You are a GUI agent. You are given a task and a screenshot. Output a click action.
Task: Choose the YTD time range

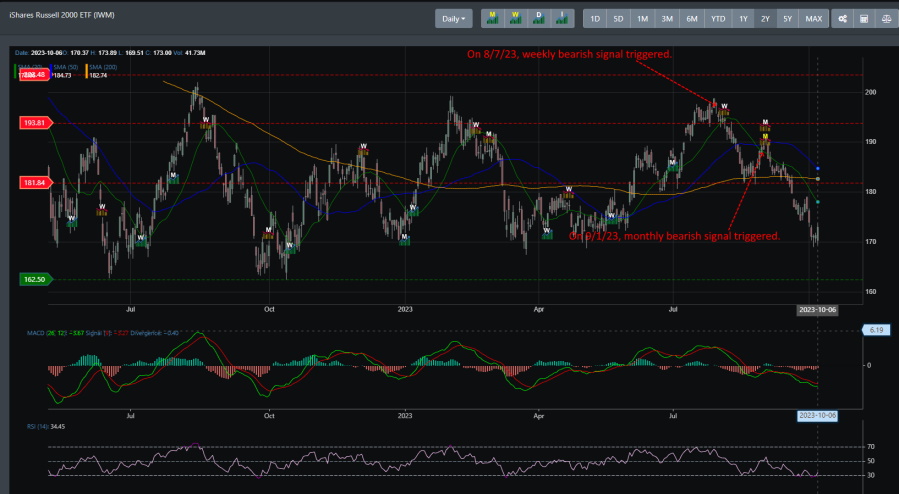pos(718,18)
